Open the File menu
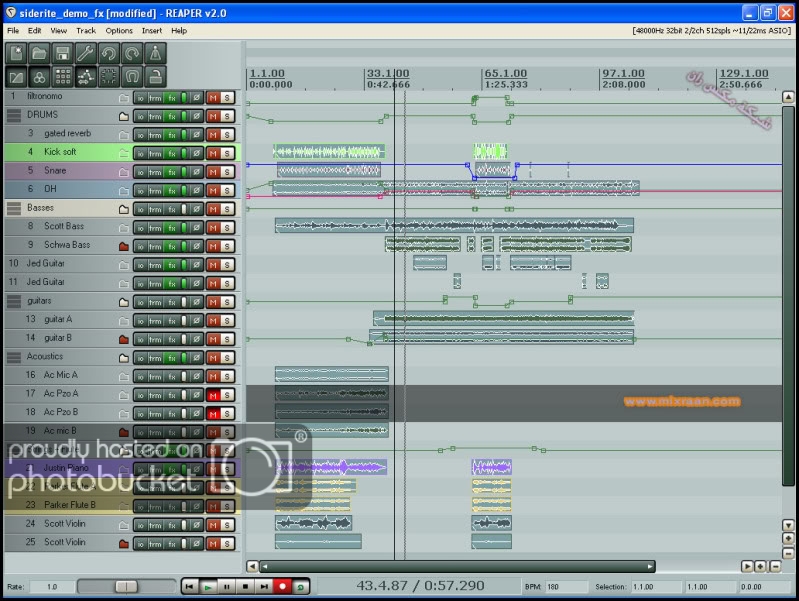 click(13, 31)
